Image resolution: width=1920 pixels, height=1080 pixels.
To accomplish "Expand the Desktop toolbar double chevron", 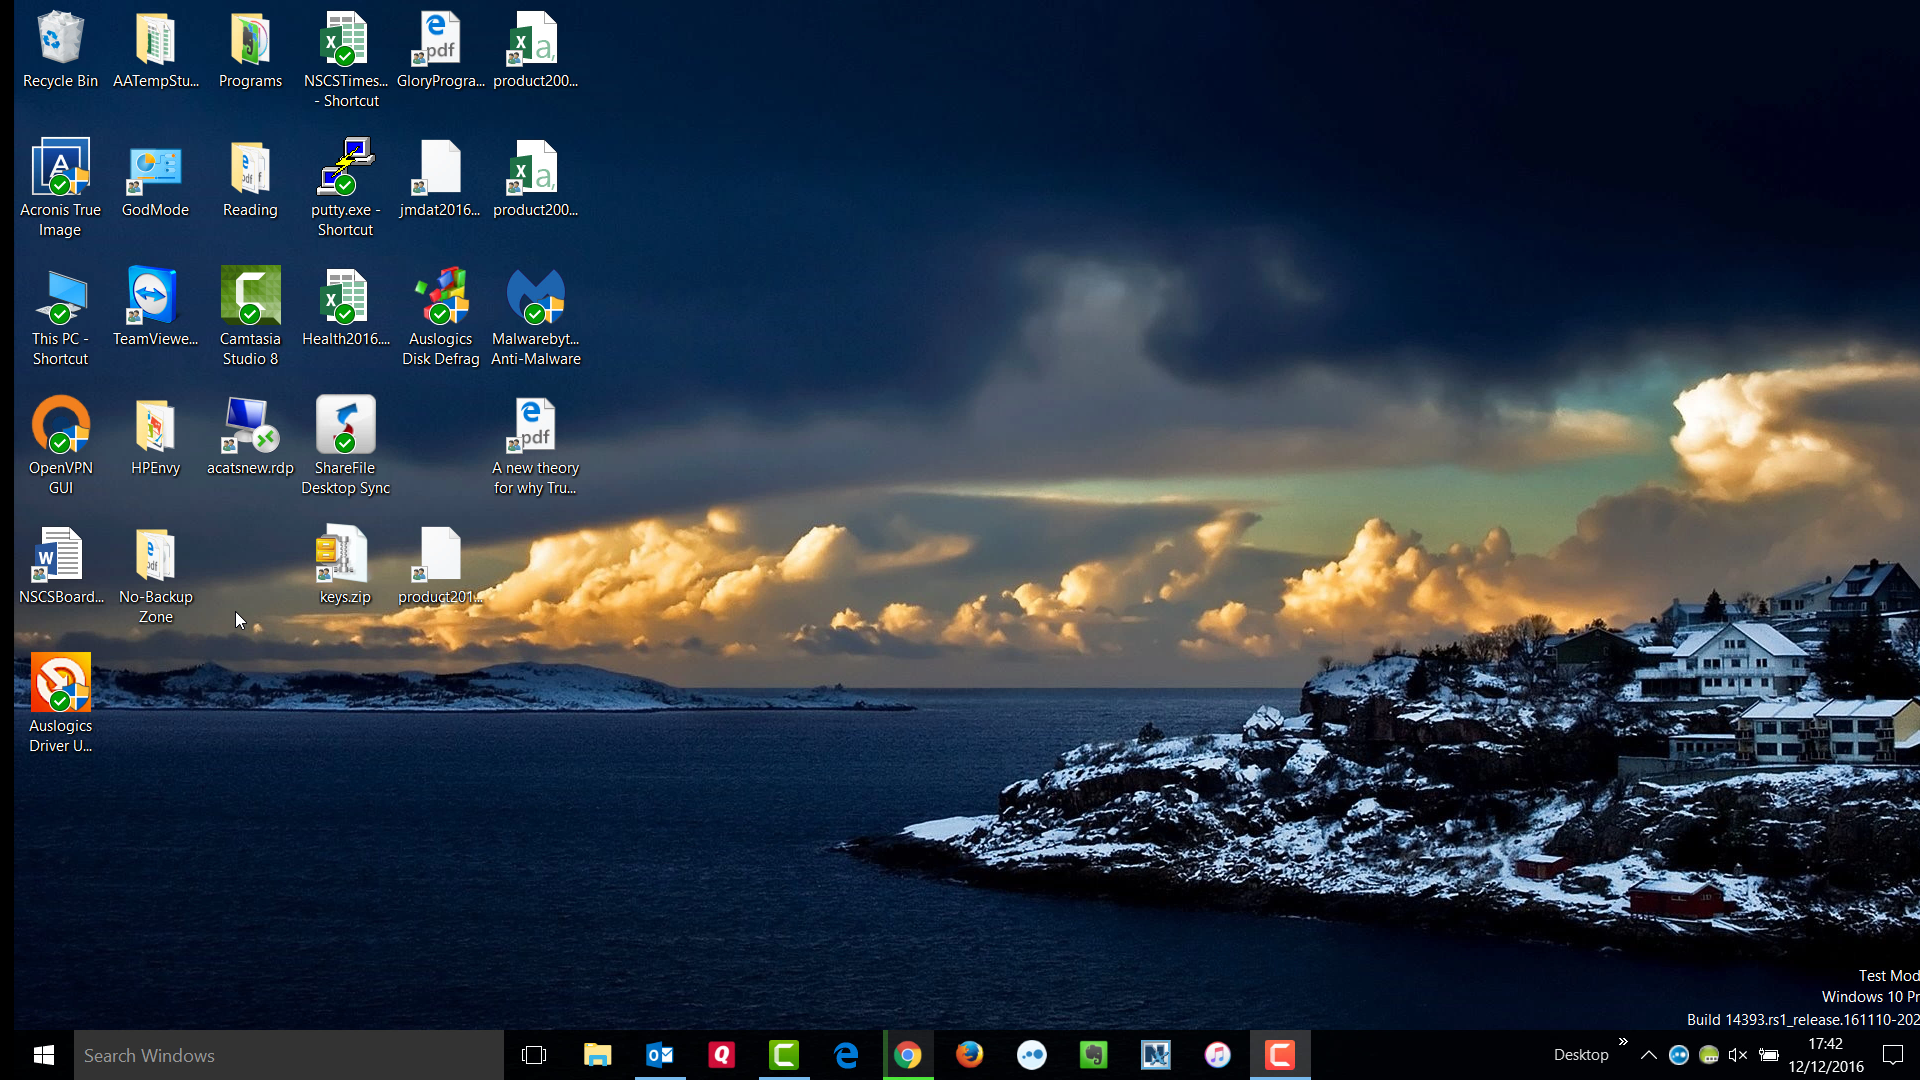I will 1623,1042.
